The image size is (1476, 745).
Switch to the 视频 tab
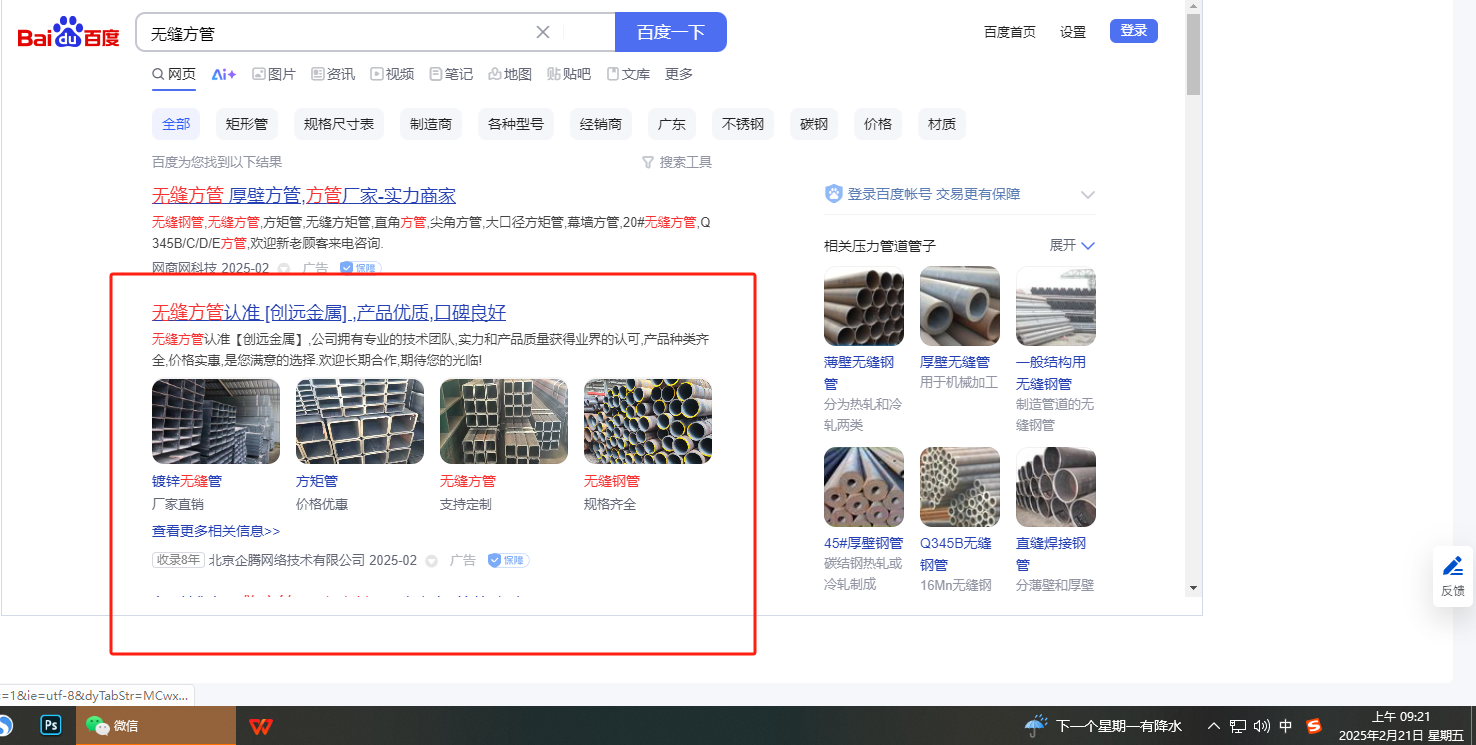tap(392, 74)
